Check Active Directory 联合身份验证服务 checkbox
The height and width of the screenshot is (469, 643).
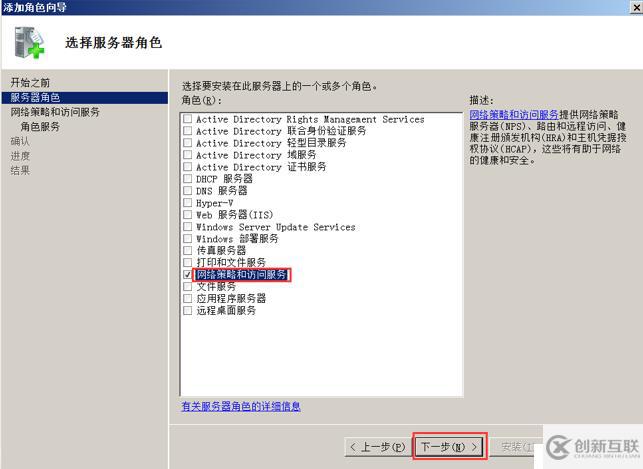click(187, 131)
